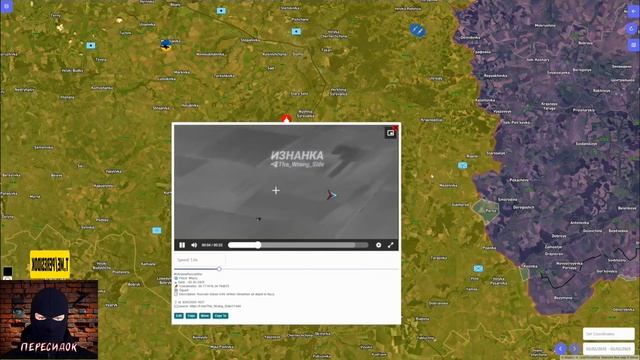Select the light-blue unit marker nearest the yellow logo box
640x360 pixels.
[x=157, y=231]
